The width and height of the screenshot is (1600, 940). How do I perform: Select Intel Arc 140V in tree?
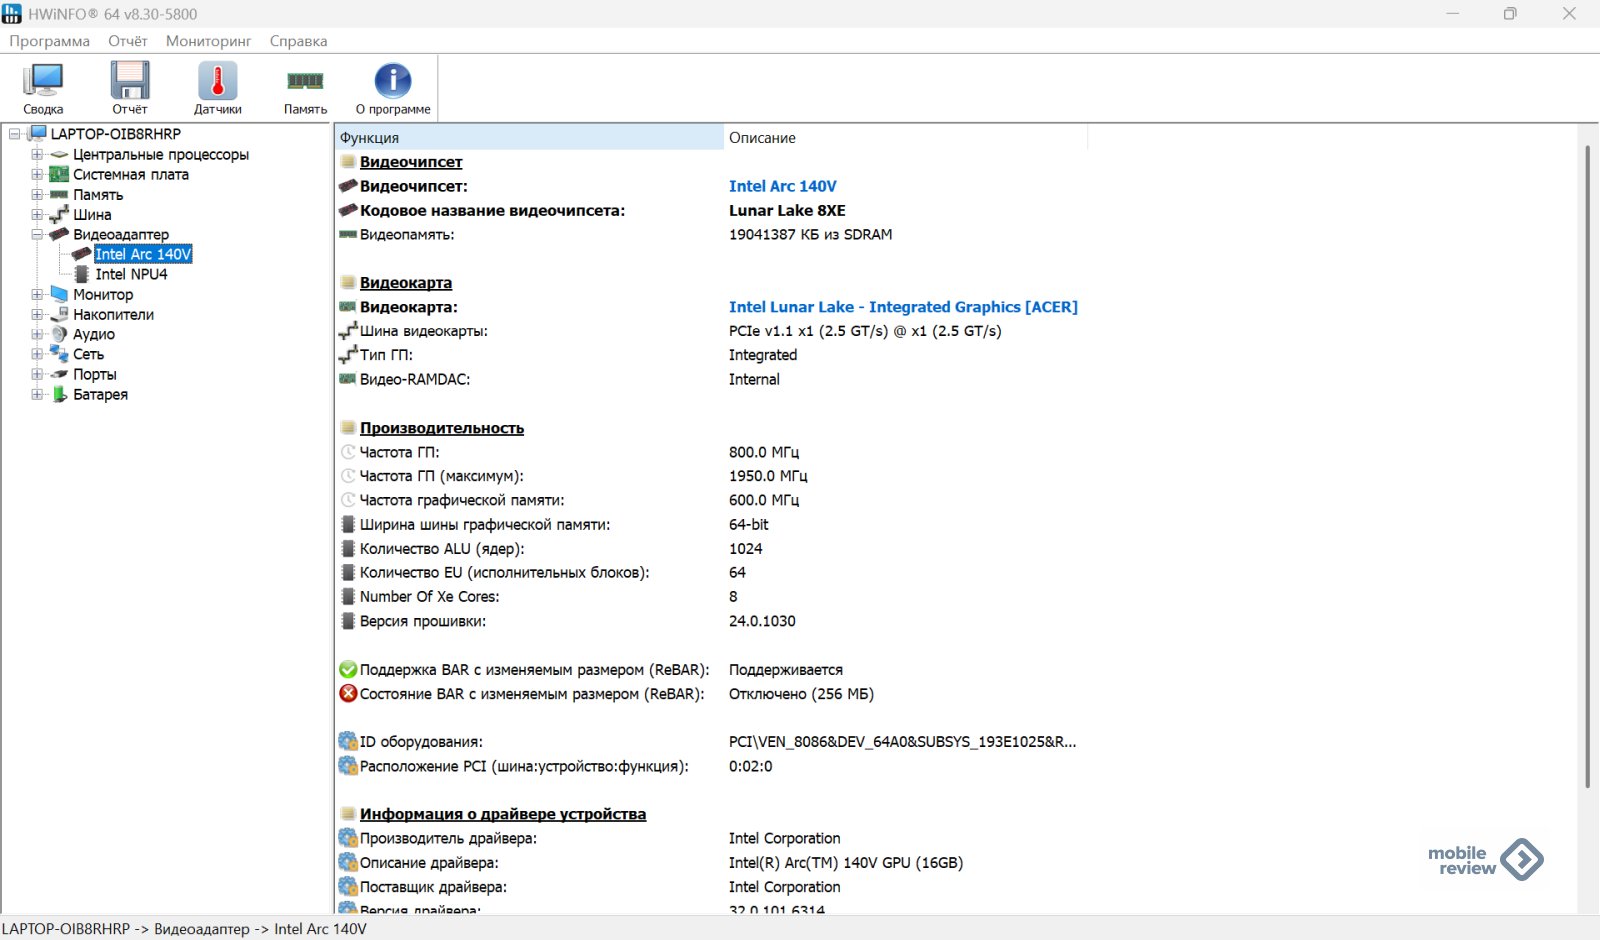pos(143,254)
